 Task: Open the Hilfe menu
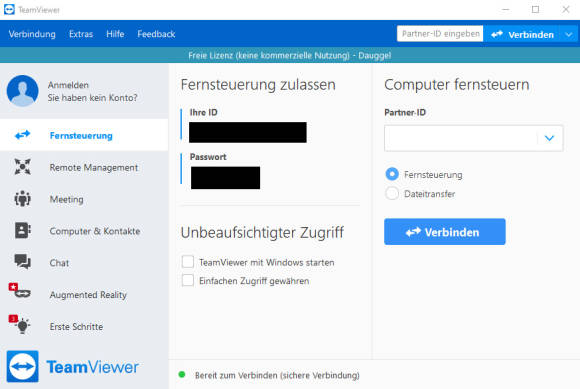[x=115, y=34]
